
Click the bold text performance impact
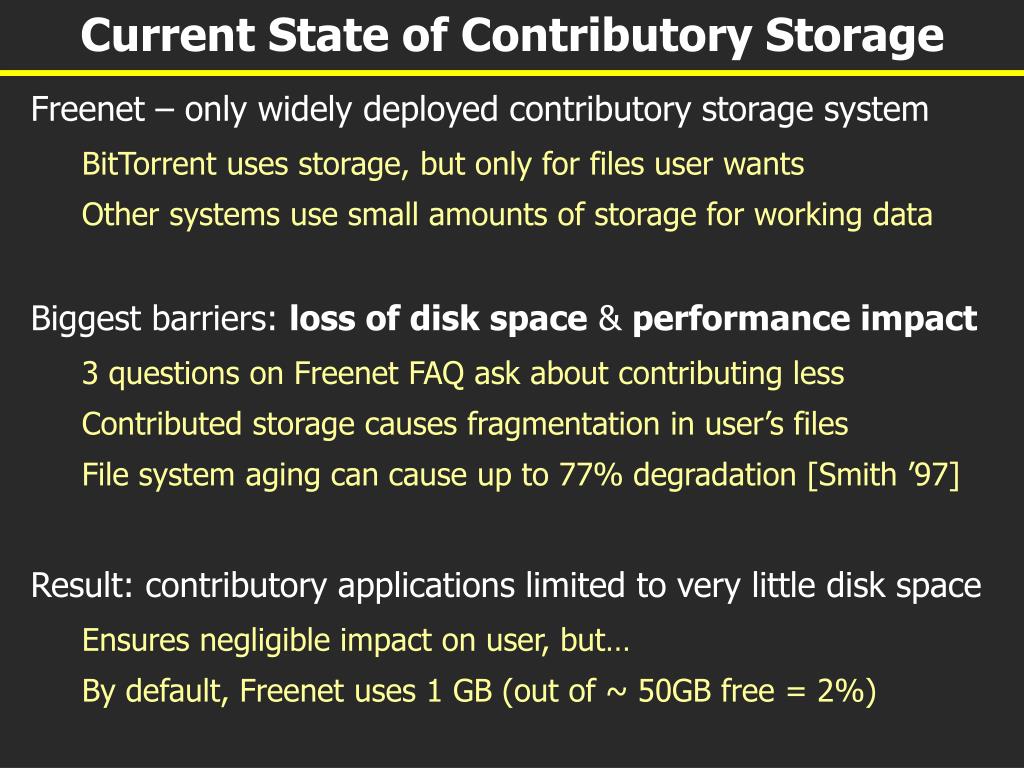click(804, 319)
